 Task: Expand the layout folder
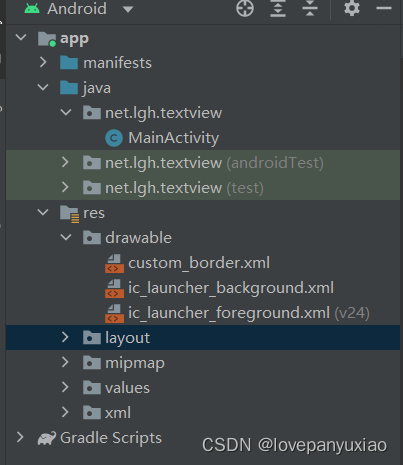(x=65, y=337)
